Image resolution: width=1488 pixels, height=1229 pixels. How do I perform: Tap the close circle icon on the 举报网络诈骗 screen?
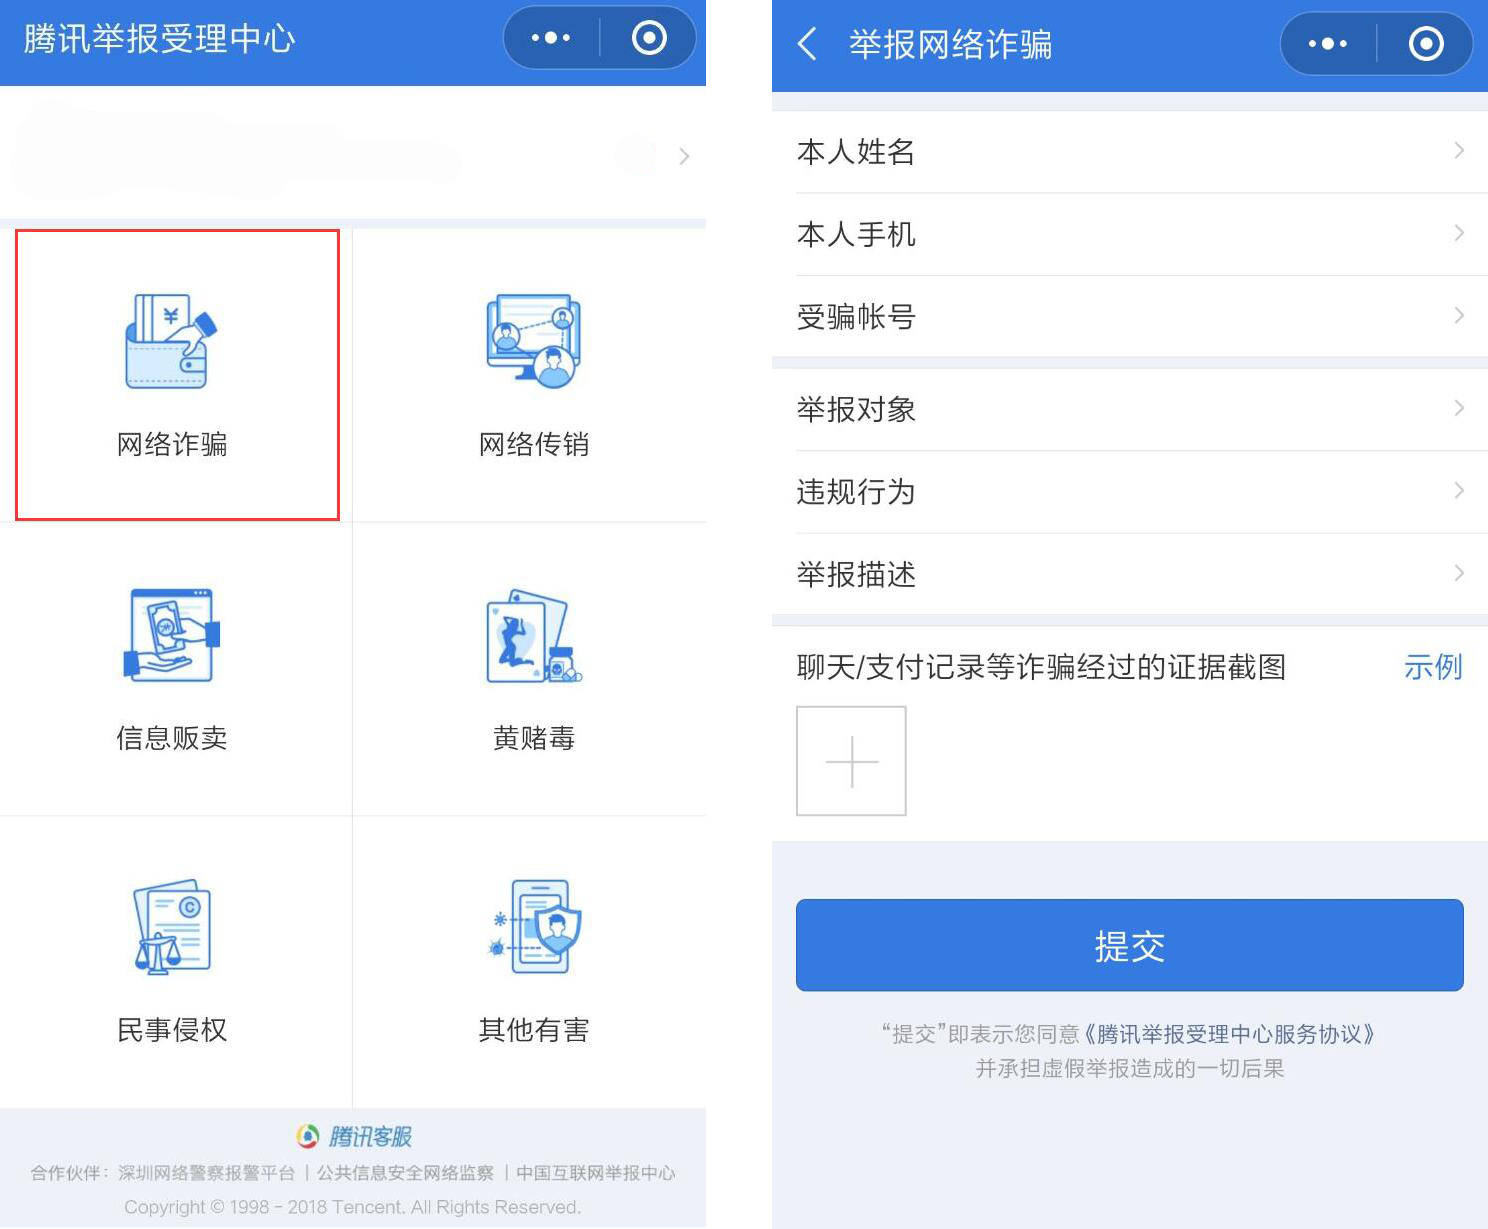tap(1426, 44)
